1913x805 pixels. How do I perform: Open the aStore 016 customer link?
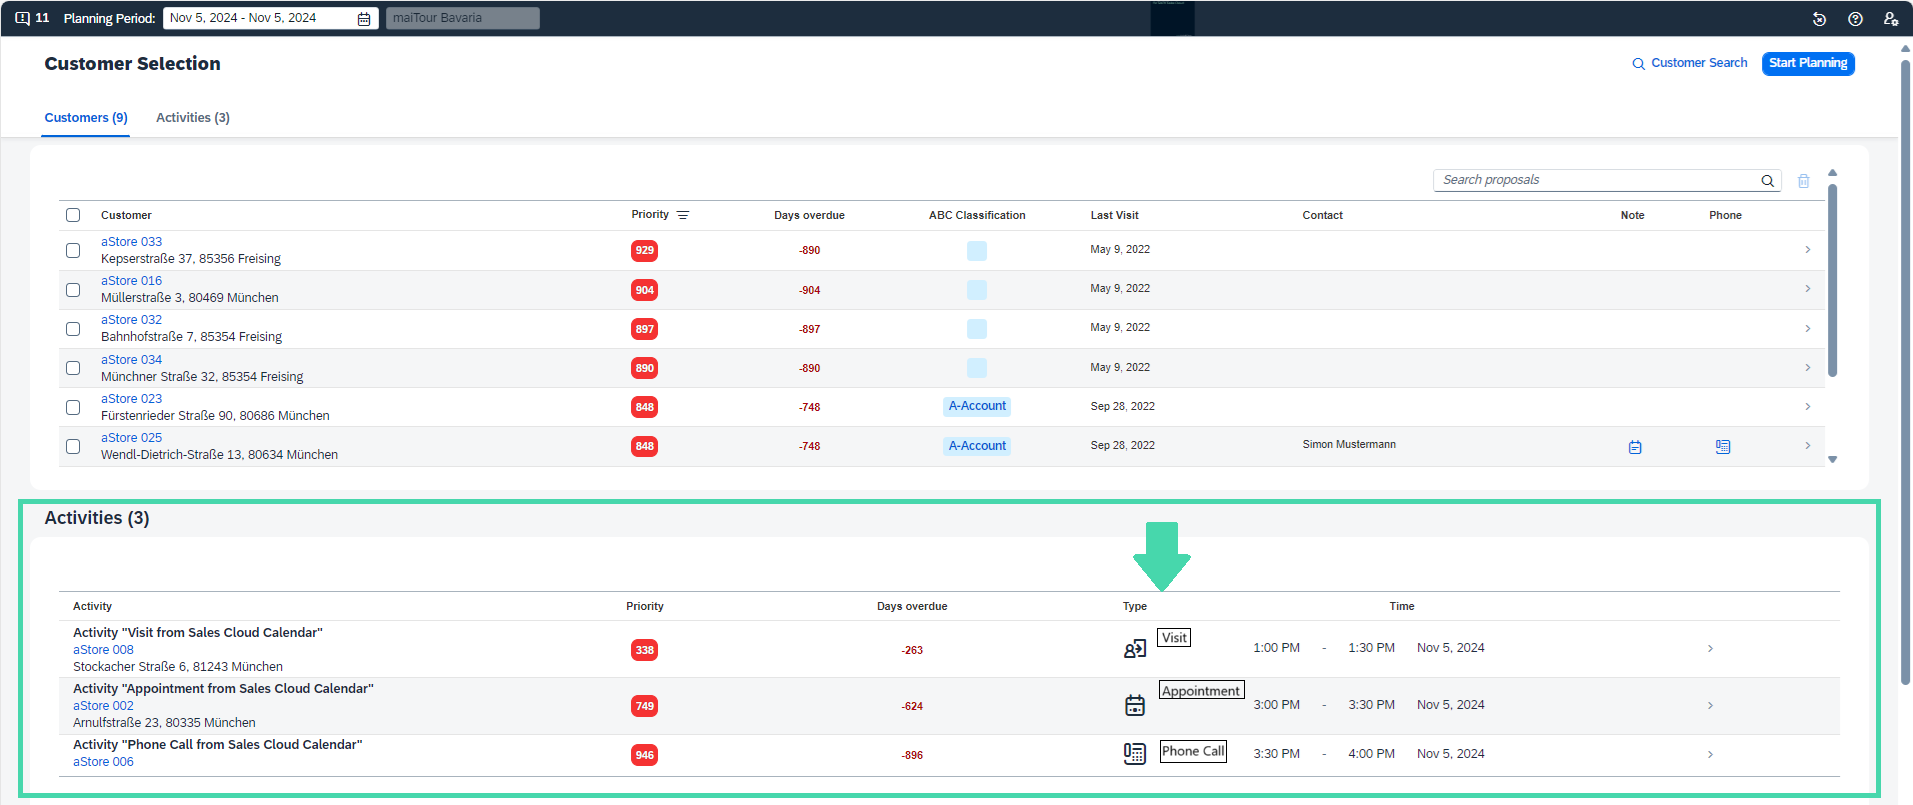pos(131,281)
